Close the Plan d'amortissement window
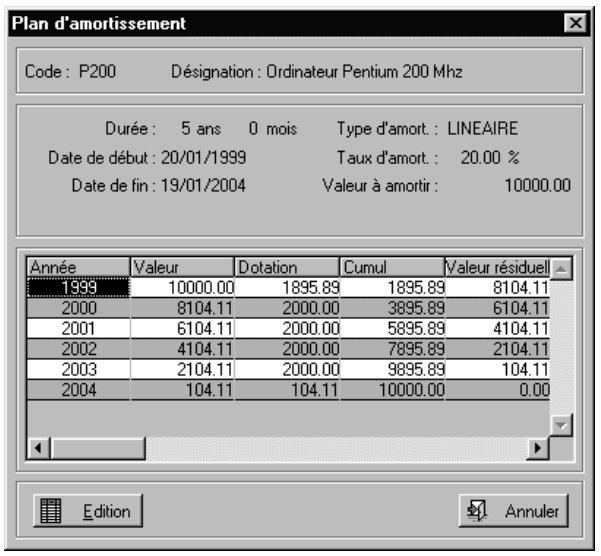This screenshot has width=601, height=556. [575, 23]
